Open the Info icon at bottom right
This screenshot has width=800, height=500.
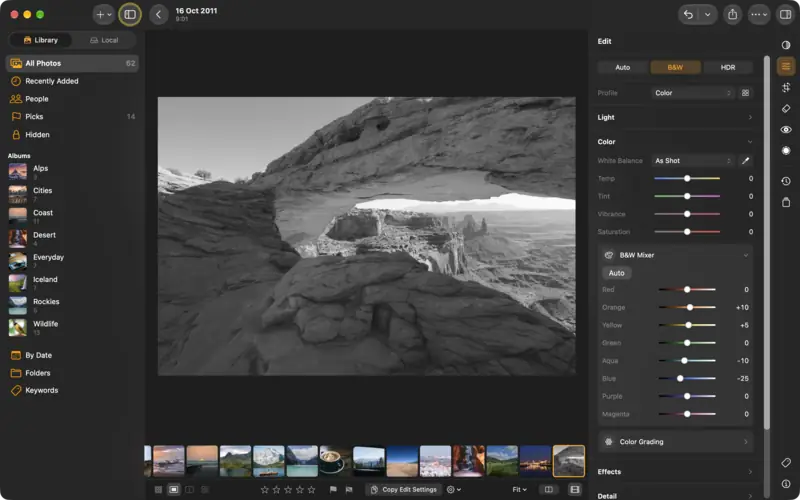(786, 484)
